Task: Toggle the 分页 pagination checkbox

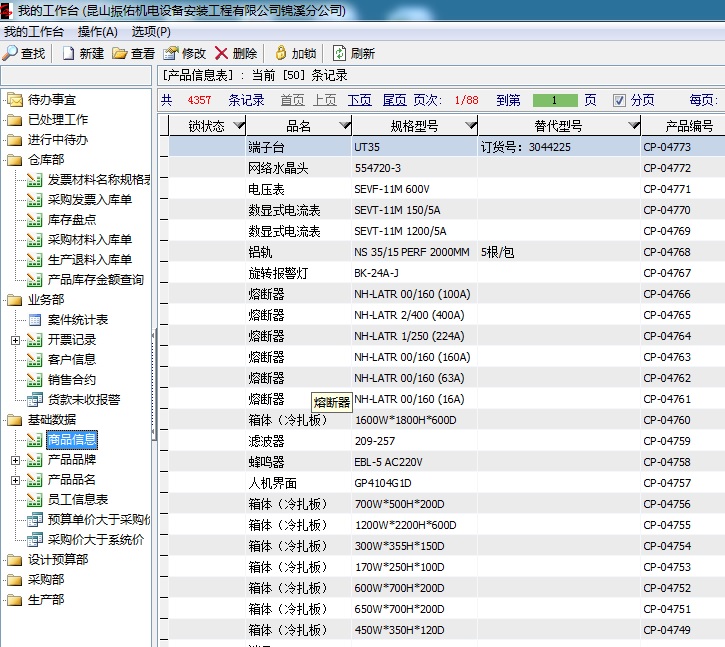Action: pyautogui.click(x=620, y=100)
